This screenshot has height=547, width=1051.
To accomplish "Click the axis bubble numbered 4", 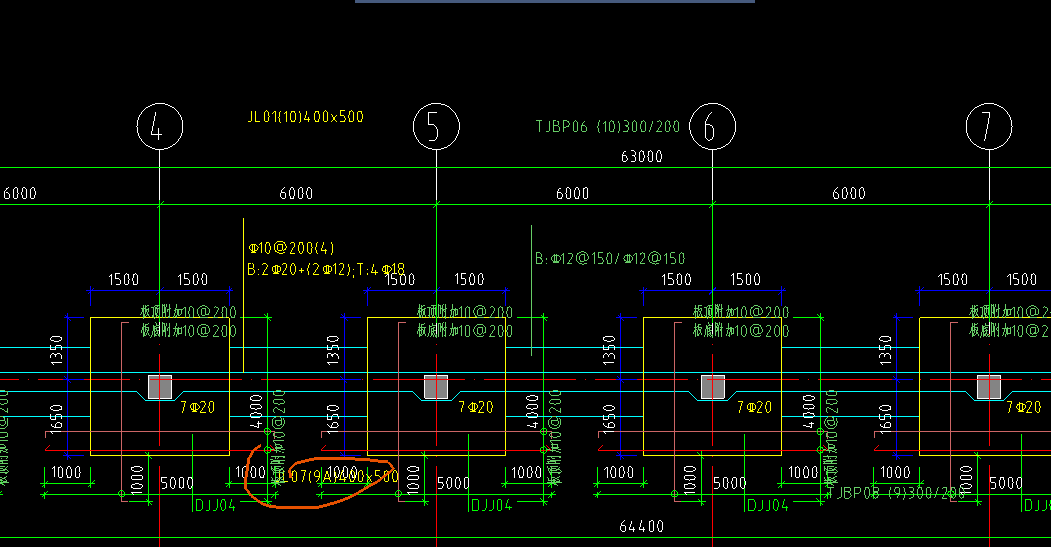I will coord(160,126).
